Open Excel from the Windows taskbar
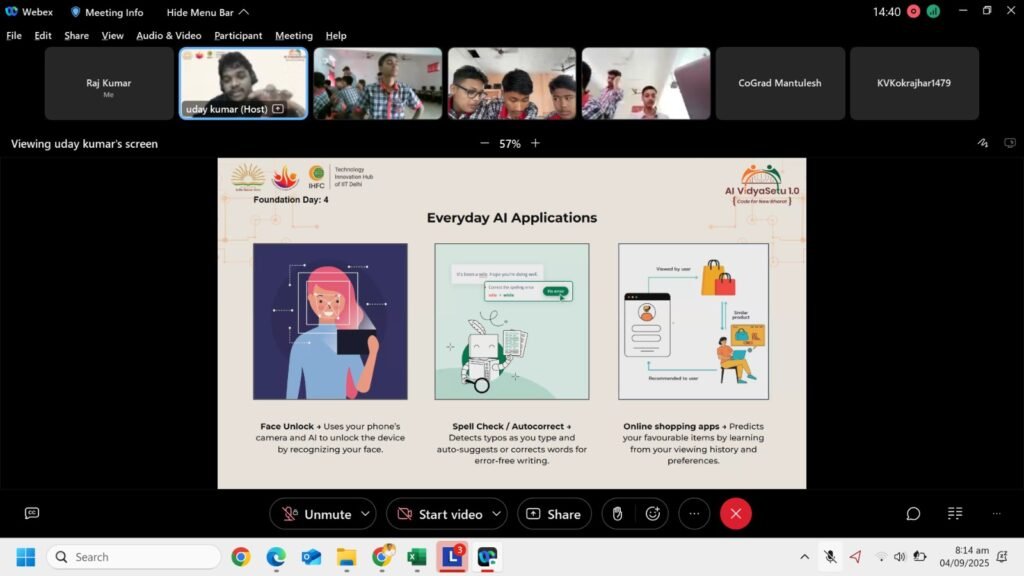Image resolution: width=1024 pixels, height=576 pixels. [417, 557]
